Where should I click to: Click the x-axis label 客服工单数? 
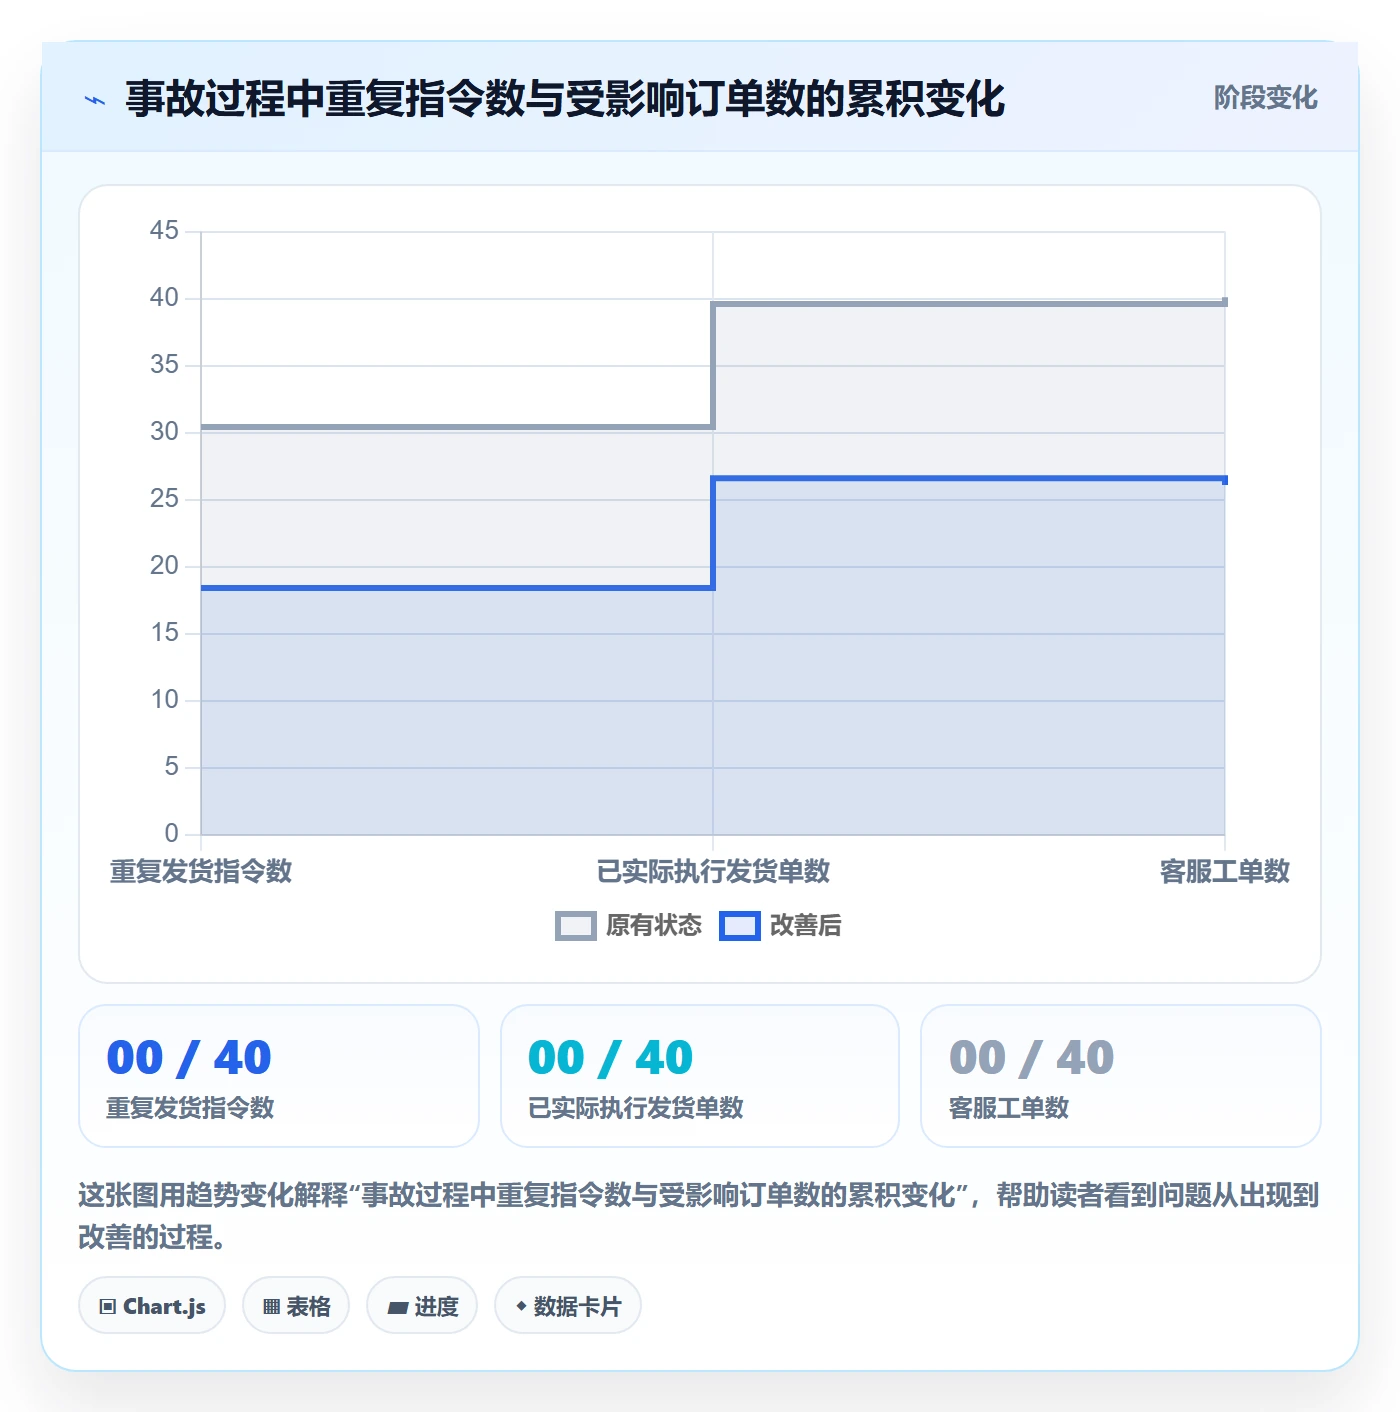tap(1225, 872)
